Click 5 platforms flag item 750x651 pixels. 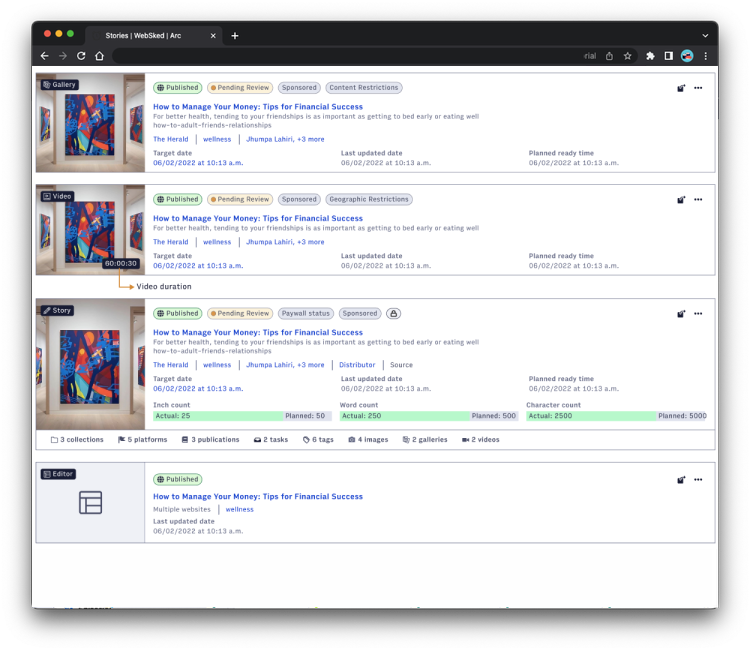(143, 440)
